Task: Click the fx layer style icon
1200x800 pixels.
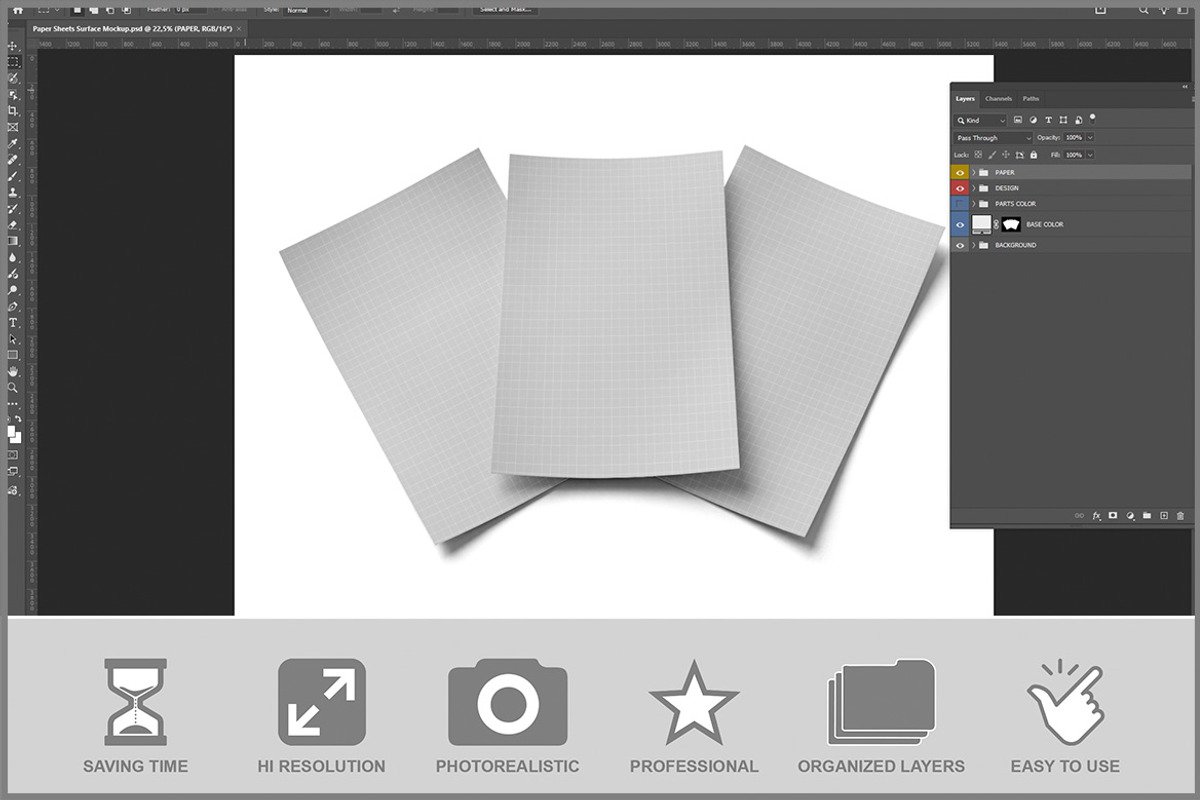Action: click(1097, 516)
